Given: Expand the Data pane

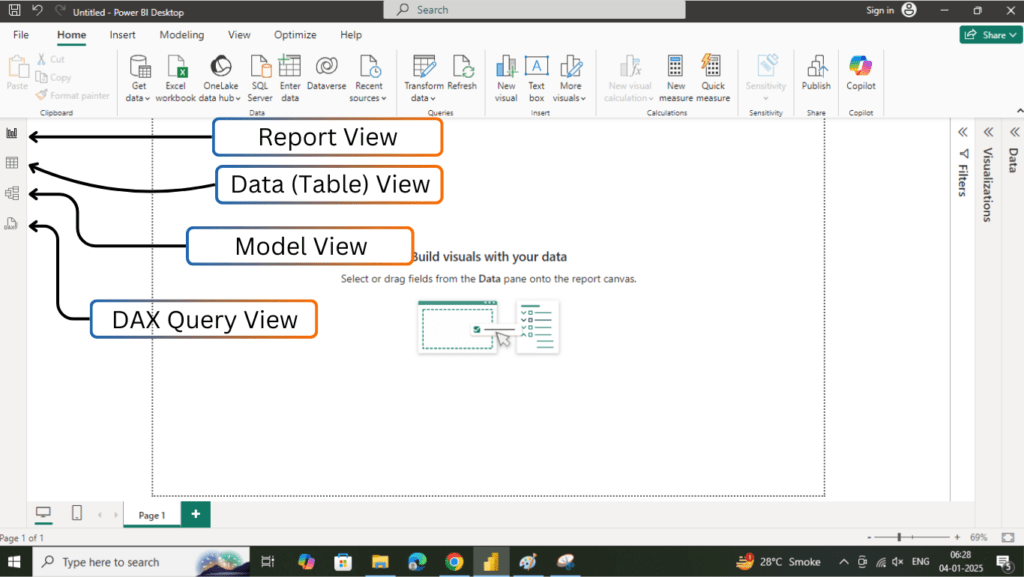Looking at the screenshot, I should click(1014, 133).
